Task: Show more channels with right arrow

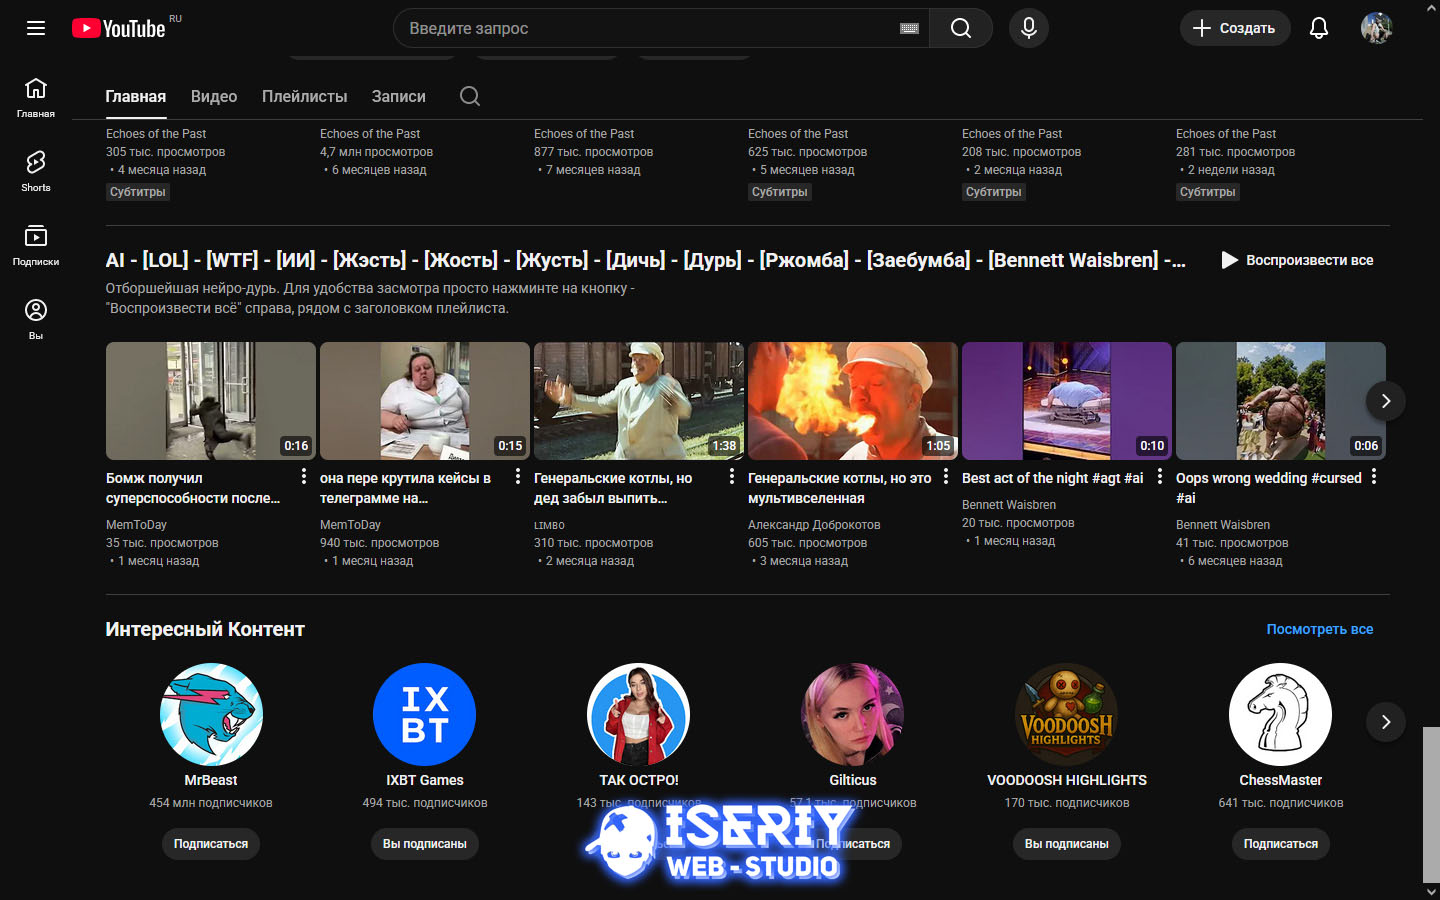Action: [x=1385, y=722]
